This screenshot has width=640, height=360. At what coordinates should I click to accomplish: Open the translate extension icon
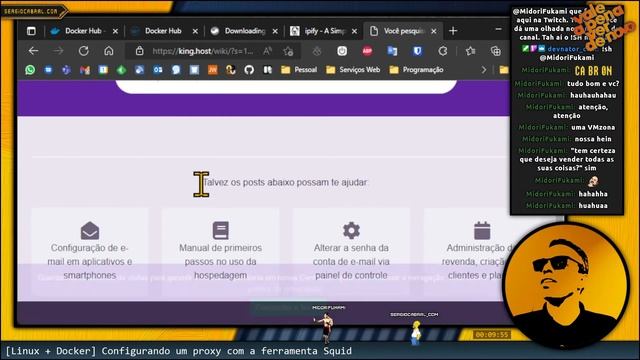point(392,51)
